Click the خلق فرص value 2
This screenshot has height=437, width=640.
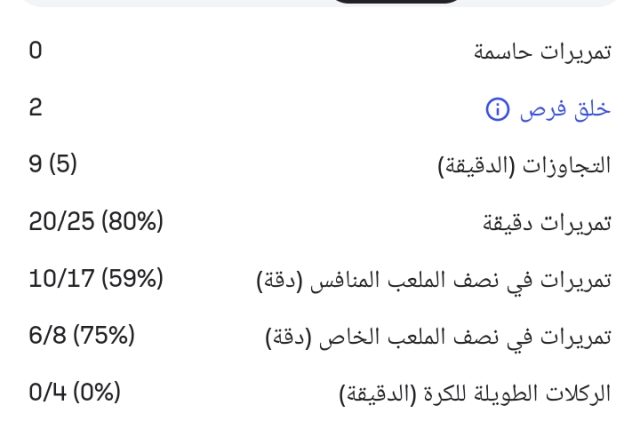(x=35, y=108)
